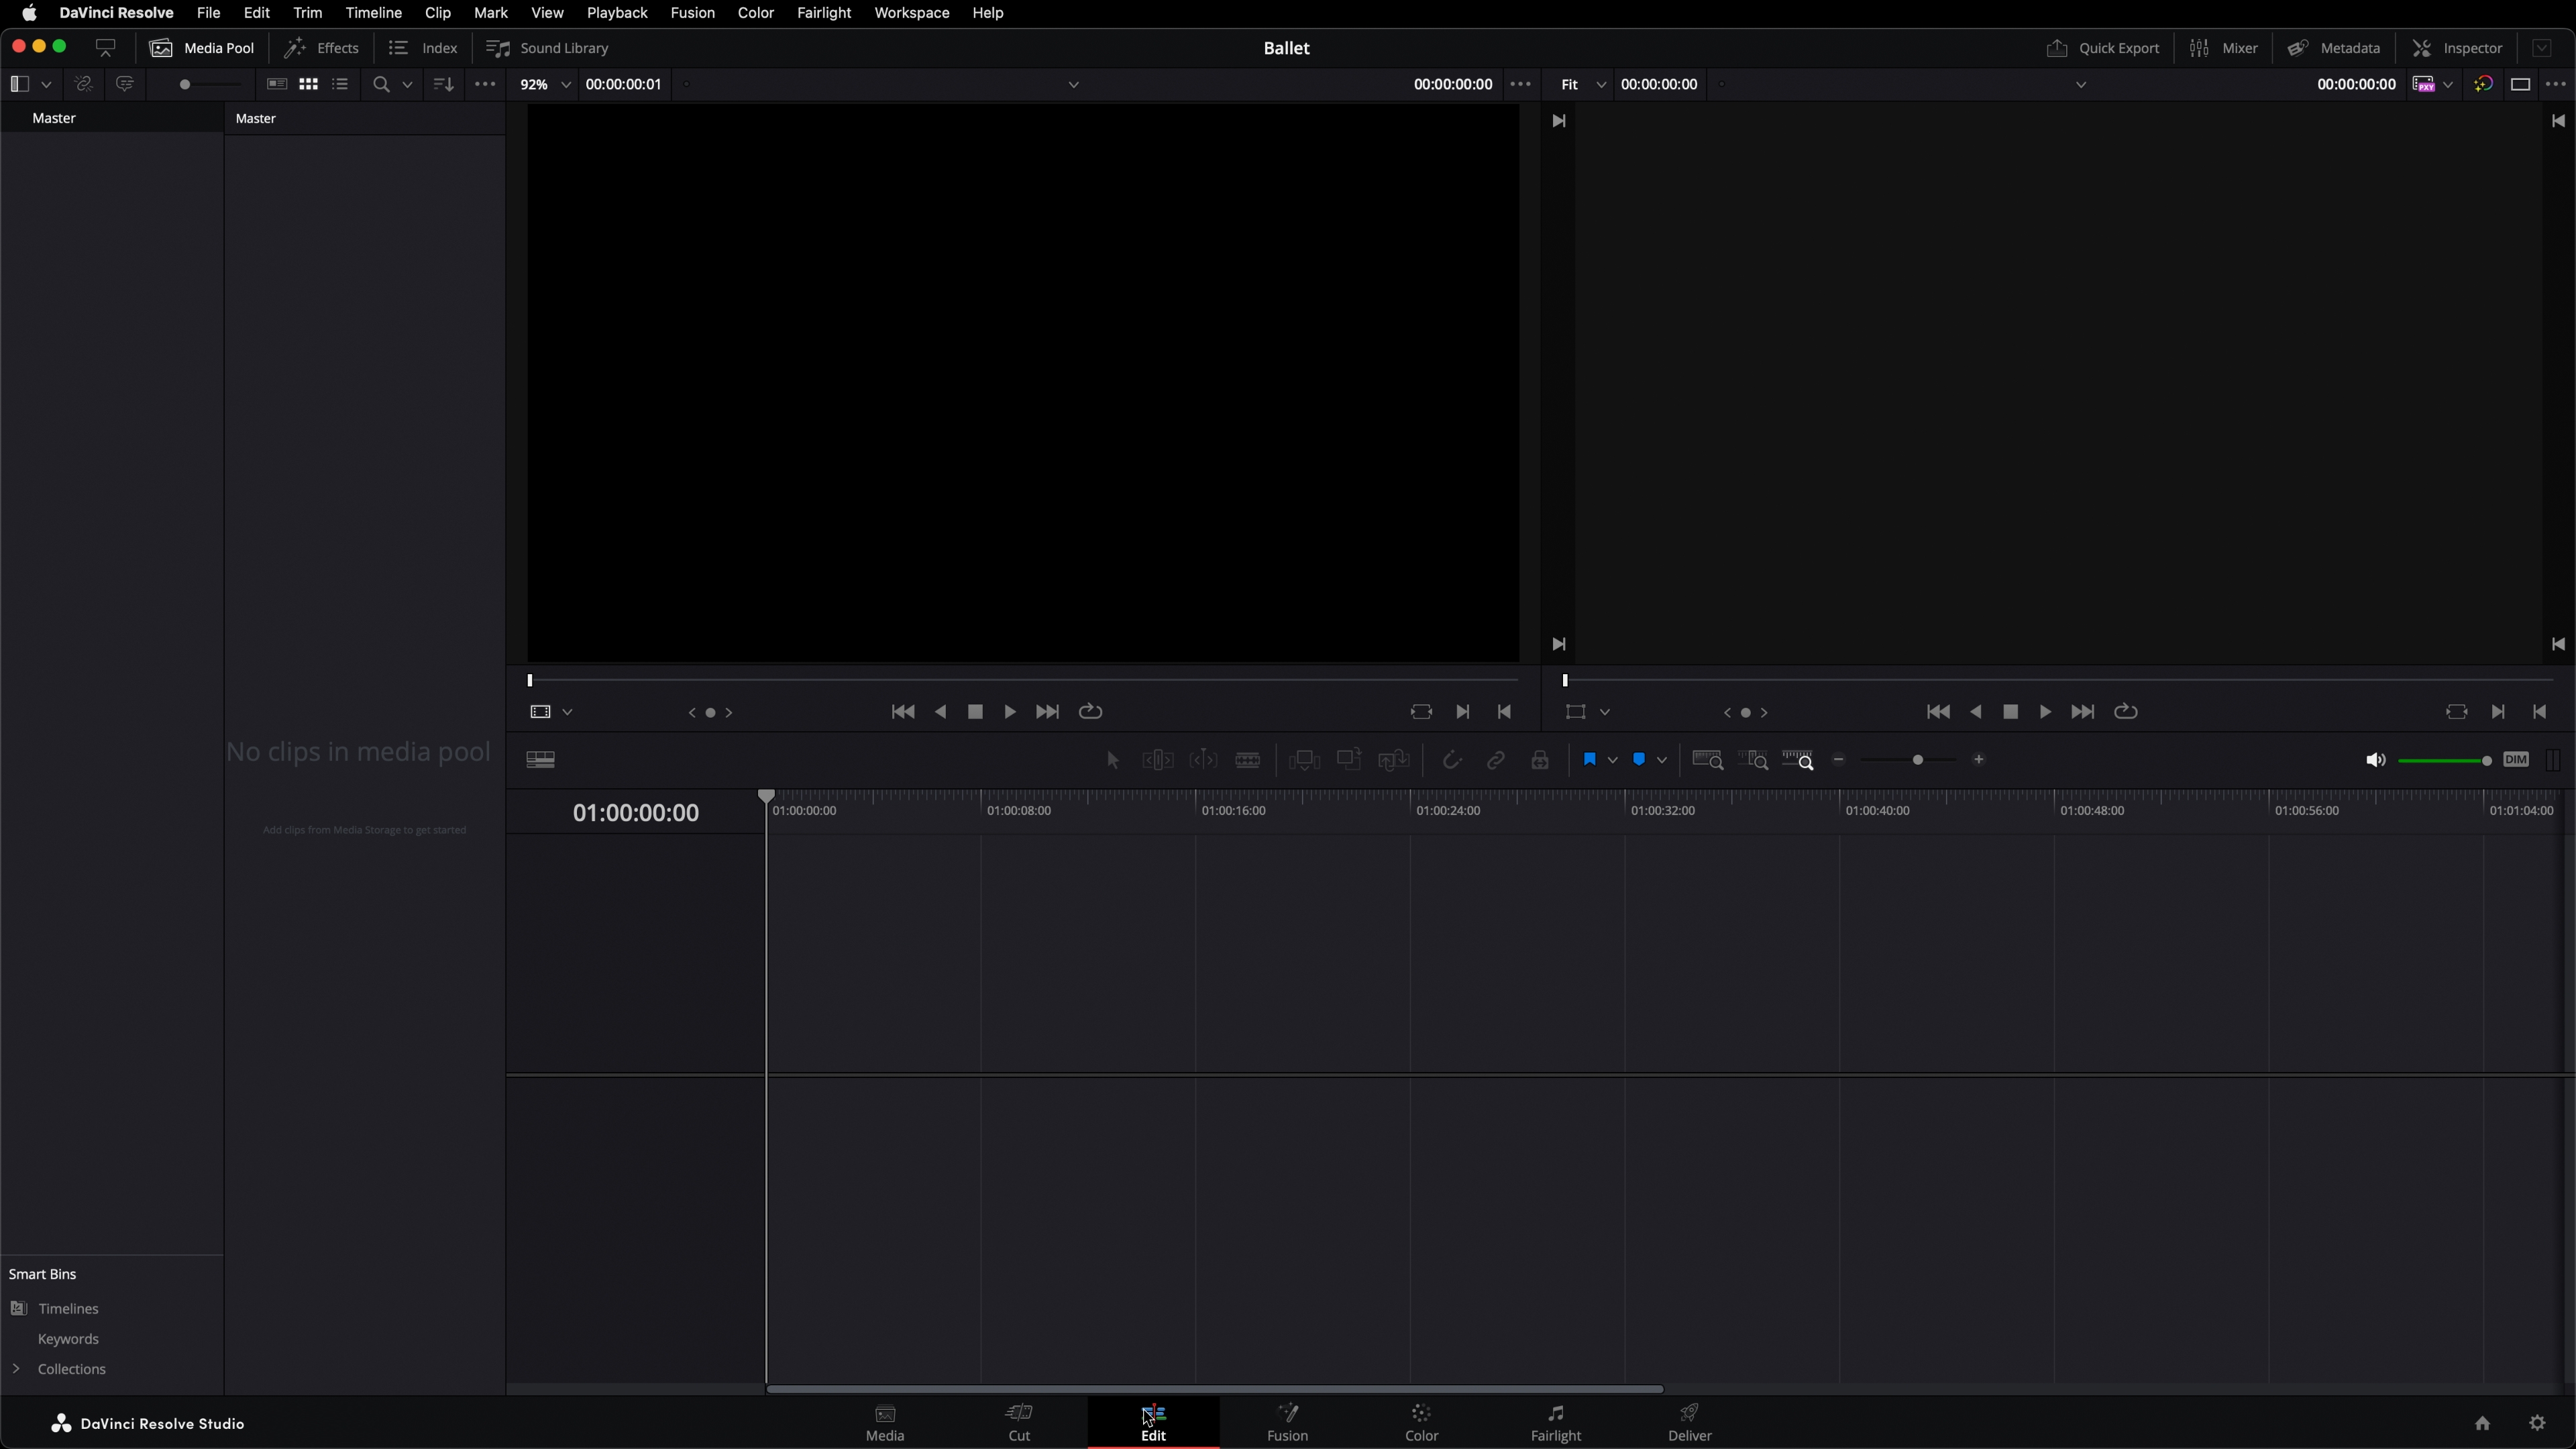
Task: Click the monitor volume slider
Action: point(2443,761)
